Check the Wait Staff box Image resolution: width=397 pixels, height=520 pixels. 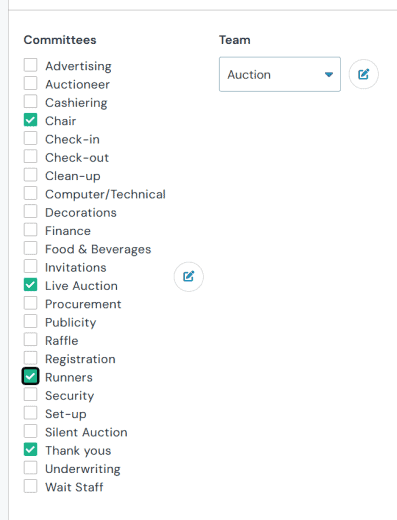(30, 486)
